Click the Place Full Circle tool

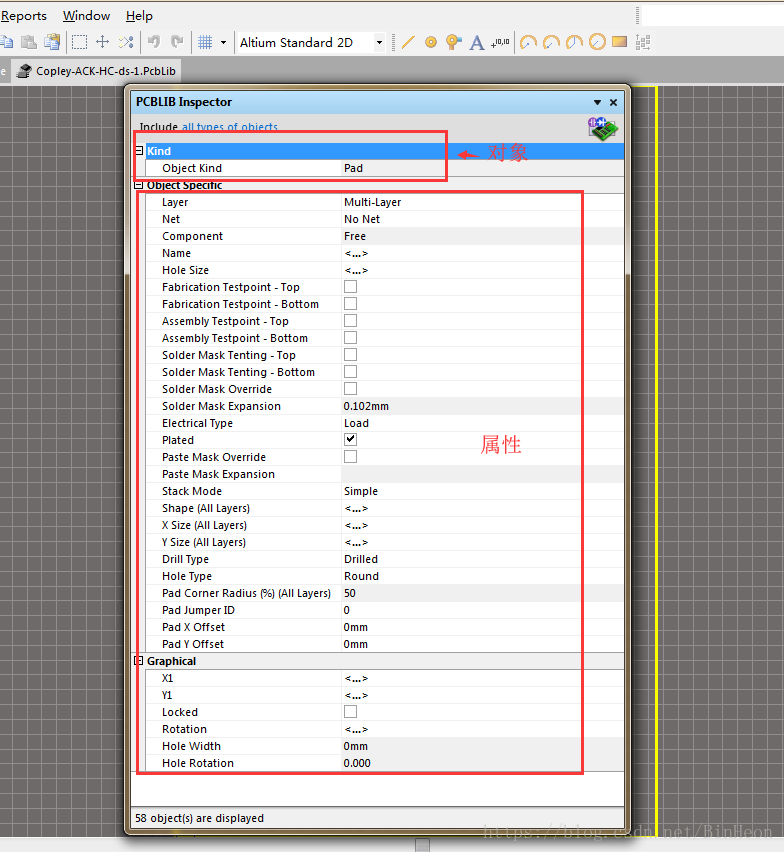597,42
